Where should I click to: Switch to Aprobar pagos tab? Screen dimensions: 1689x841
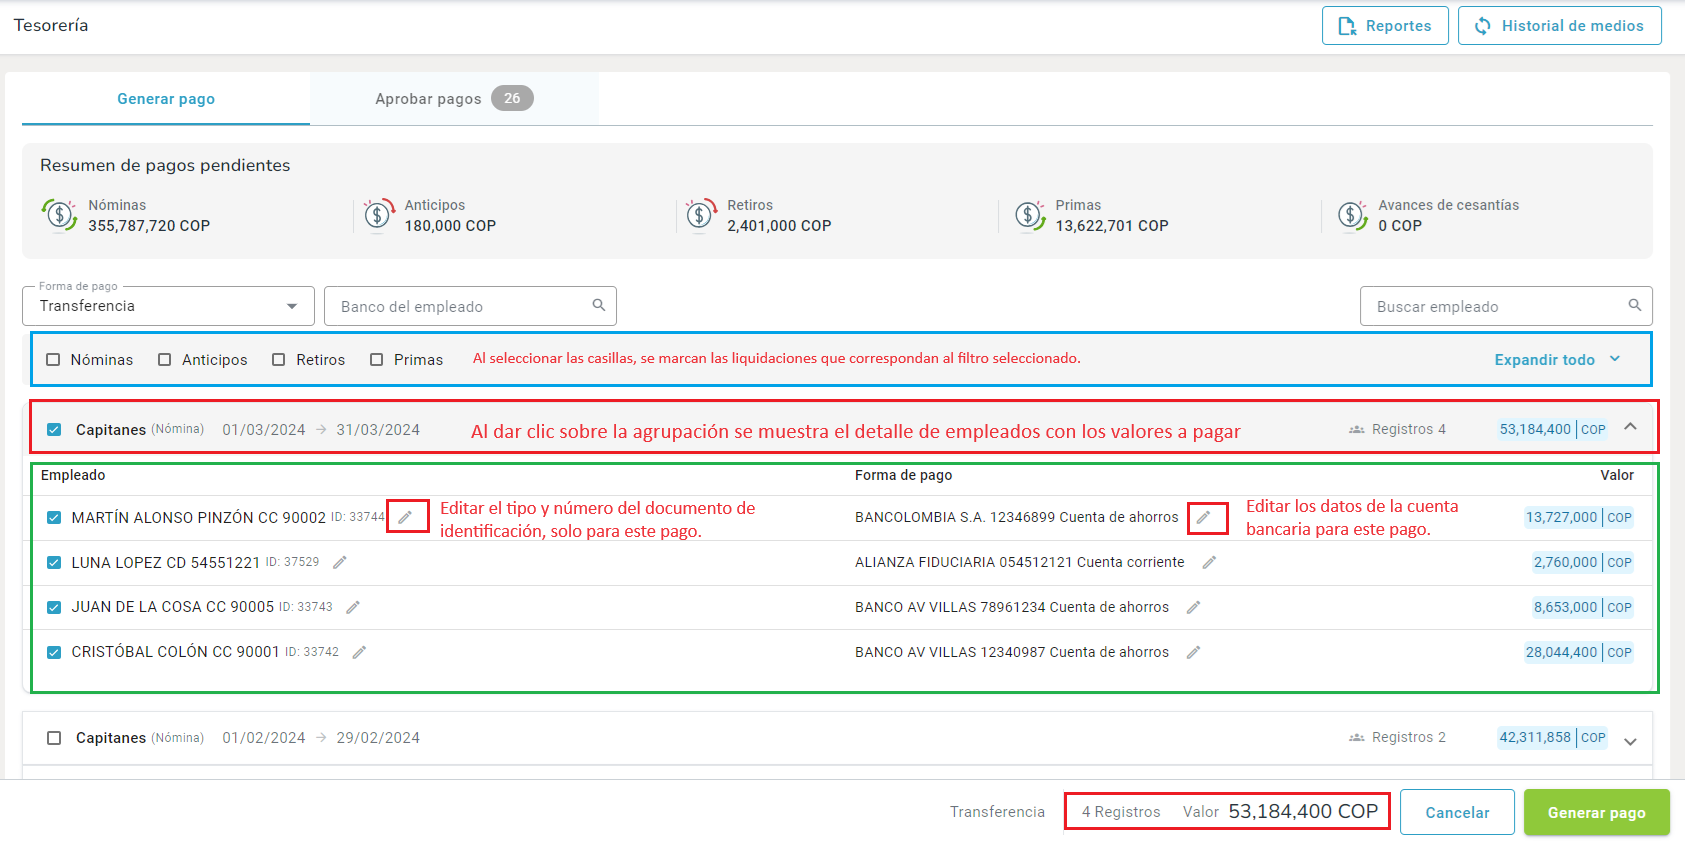point(454,98)
